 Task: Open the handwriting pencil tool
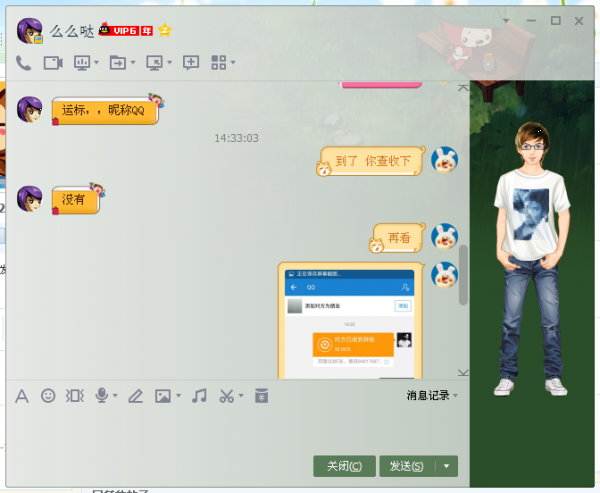point(135,396)
